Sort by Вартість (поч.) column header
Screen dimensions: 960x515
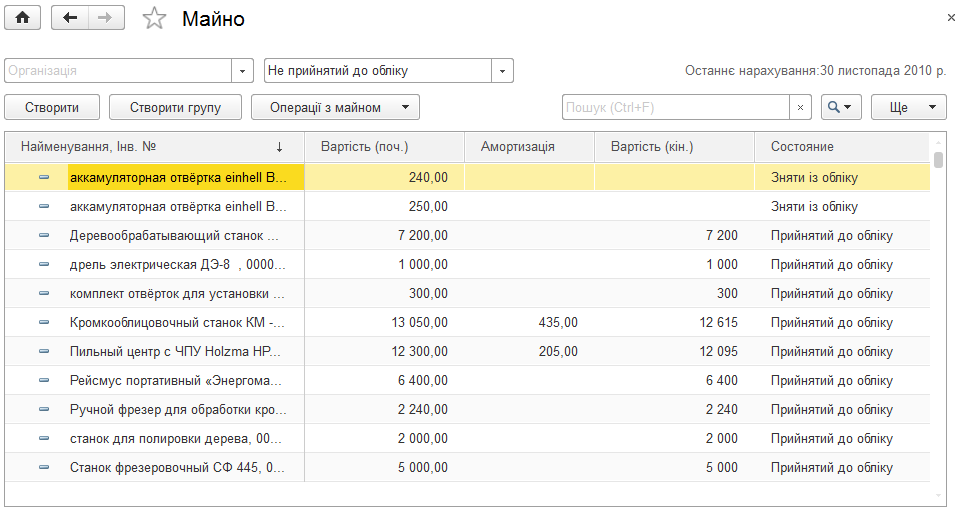tap(384, 147)
